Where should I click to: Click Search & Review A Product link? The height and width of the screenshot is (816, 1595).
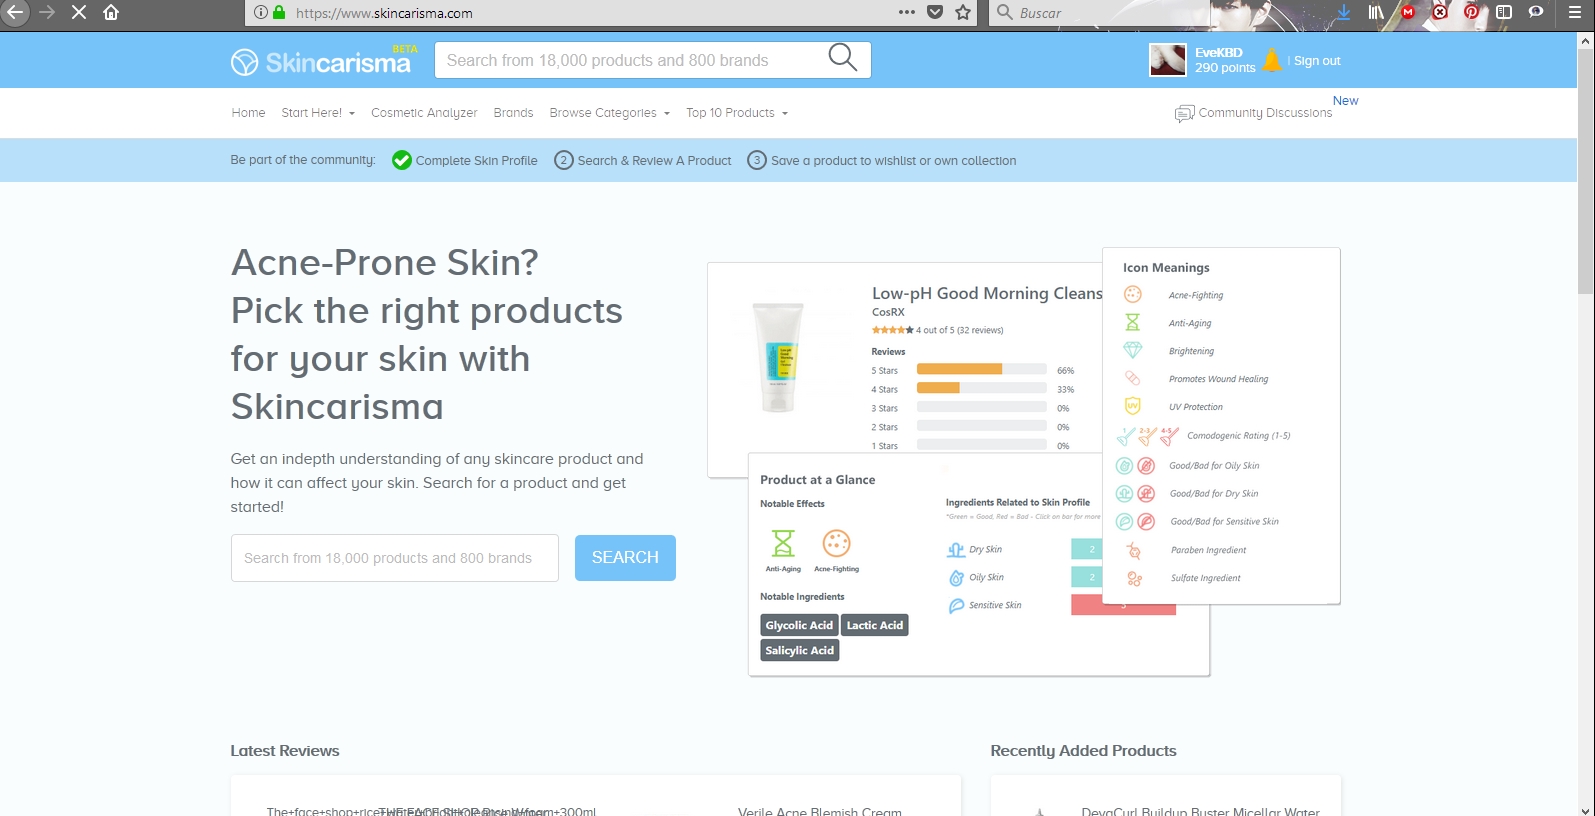pos(654,161)
